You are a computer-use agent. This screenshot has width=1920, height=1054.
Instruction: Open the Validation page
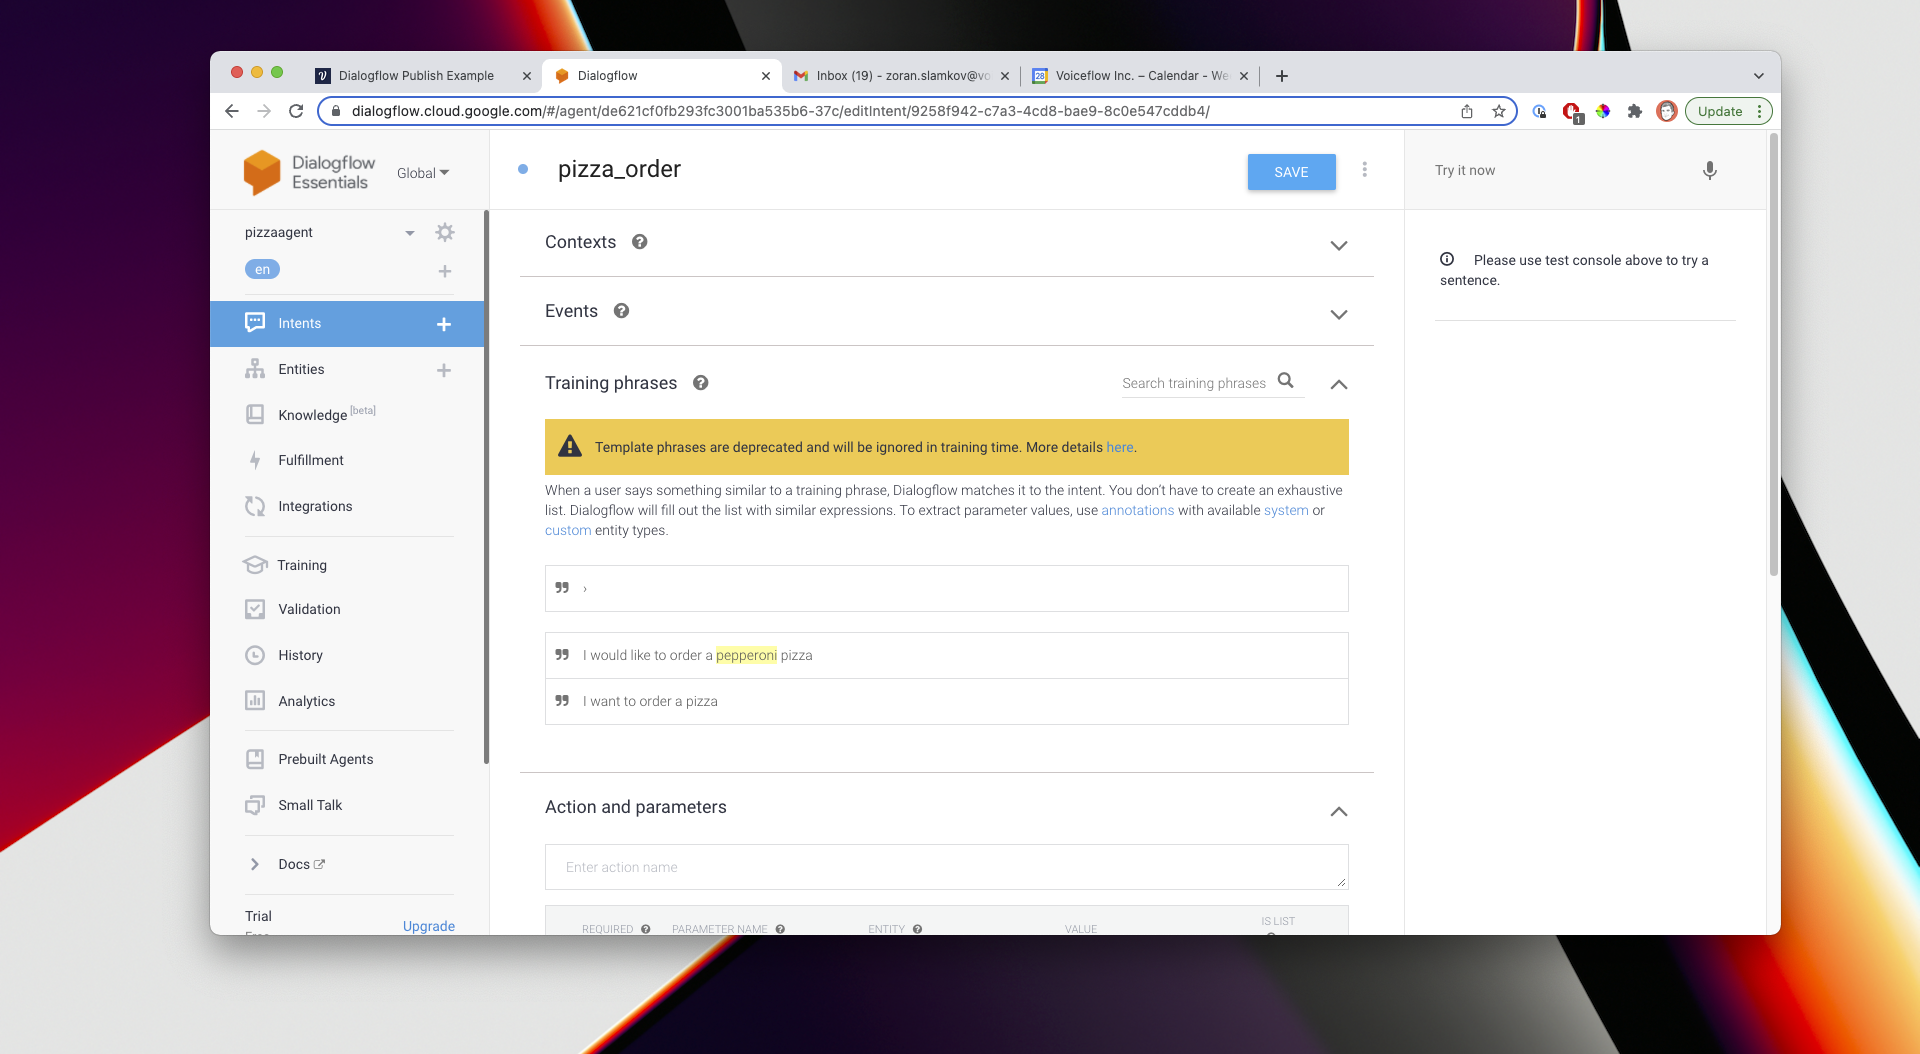point(309,609)
